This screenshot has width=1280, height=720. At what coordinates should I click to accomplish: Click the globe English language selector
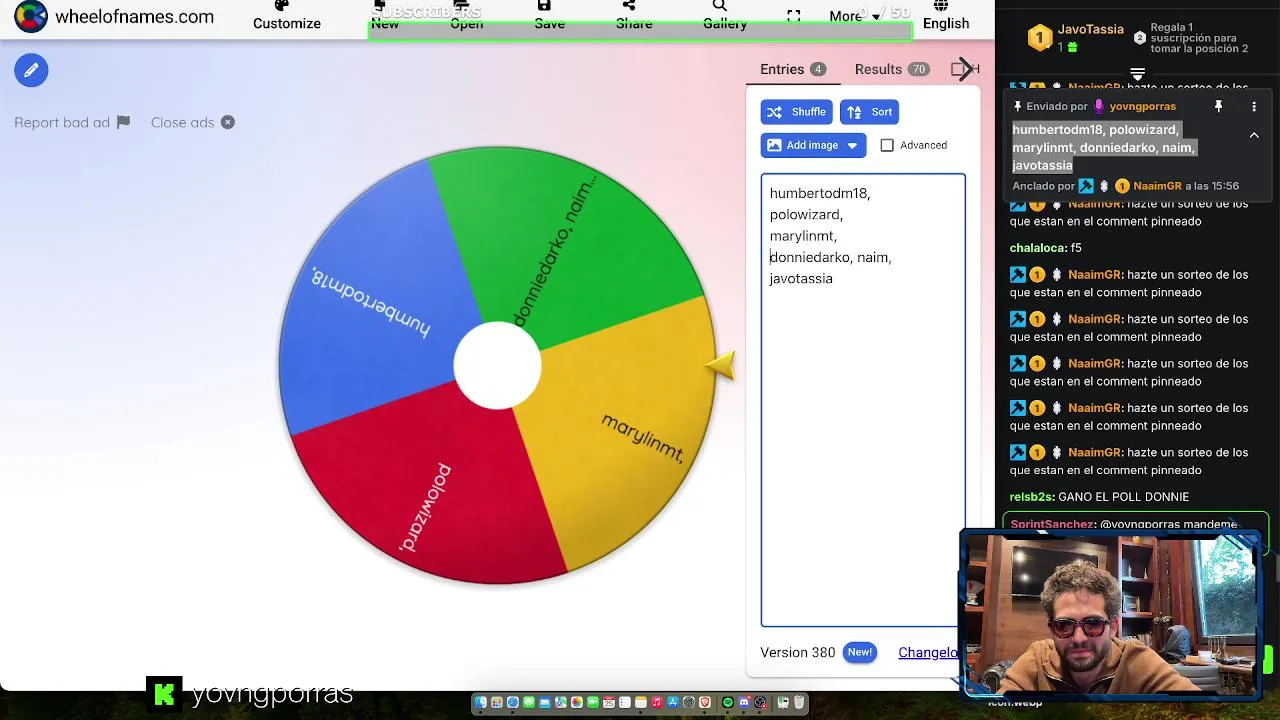coord(946,16)
